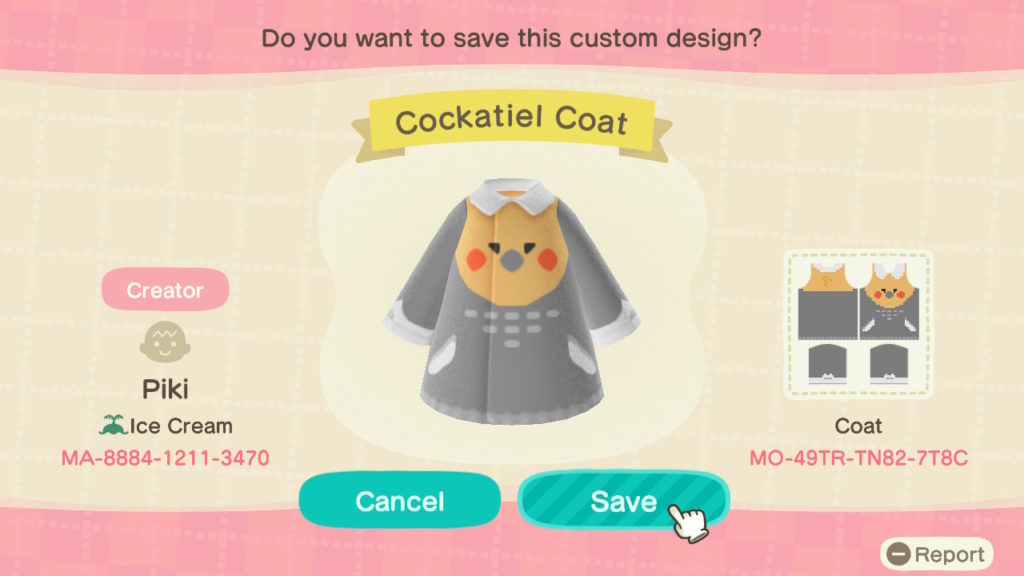Screen dimensions: 1024x576
Task: Click the Cancel button
Action: (x=400, y=501)
